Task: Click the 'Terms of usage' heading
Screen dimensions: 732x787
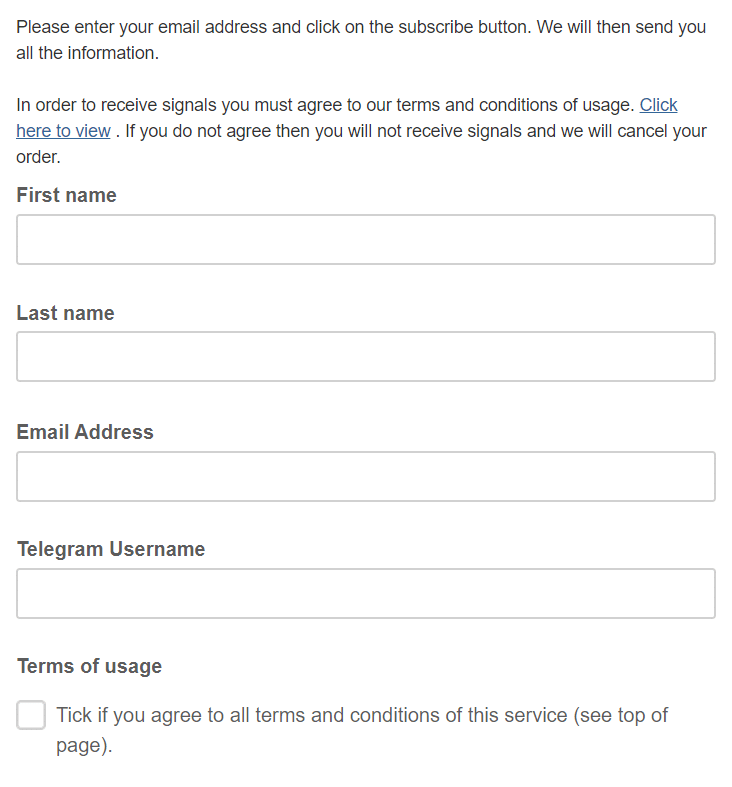Action: tap(89, 666)
